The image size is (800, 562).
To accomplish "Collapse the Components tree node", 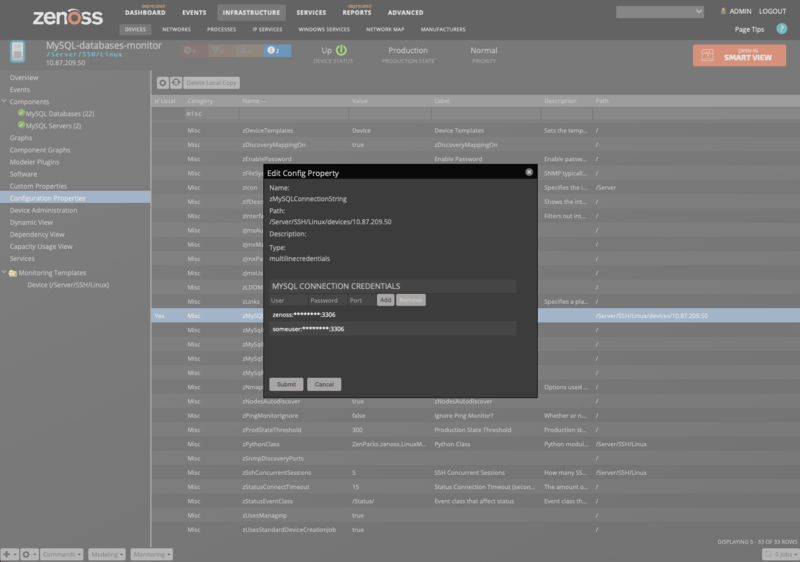I will pyautogui.click(x=4, y=101).
